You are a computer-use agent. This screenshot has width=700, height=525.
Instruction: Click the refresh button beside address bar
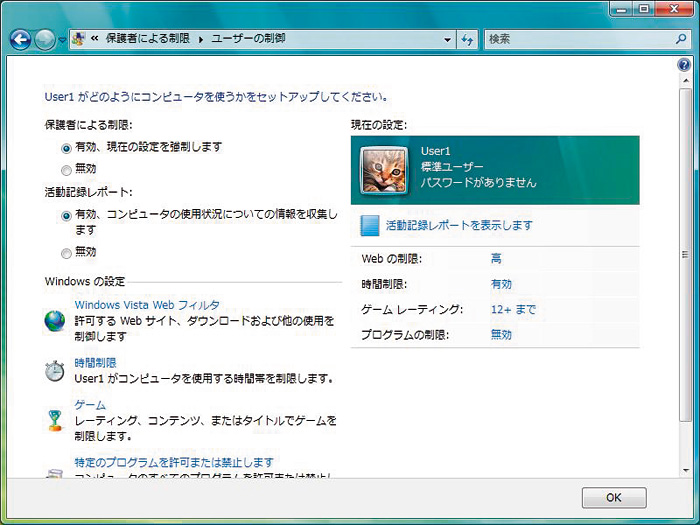[x=467, y=39]
